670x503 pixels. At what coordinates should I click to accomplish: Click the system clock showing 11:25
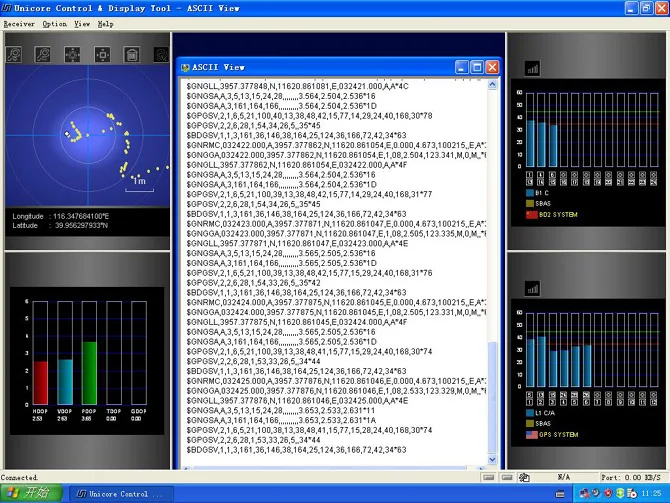[651, 494]
